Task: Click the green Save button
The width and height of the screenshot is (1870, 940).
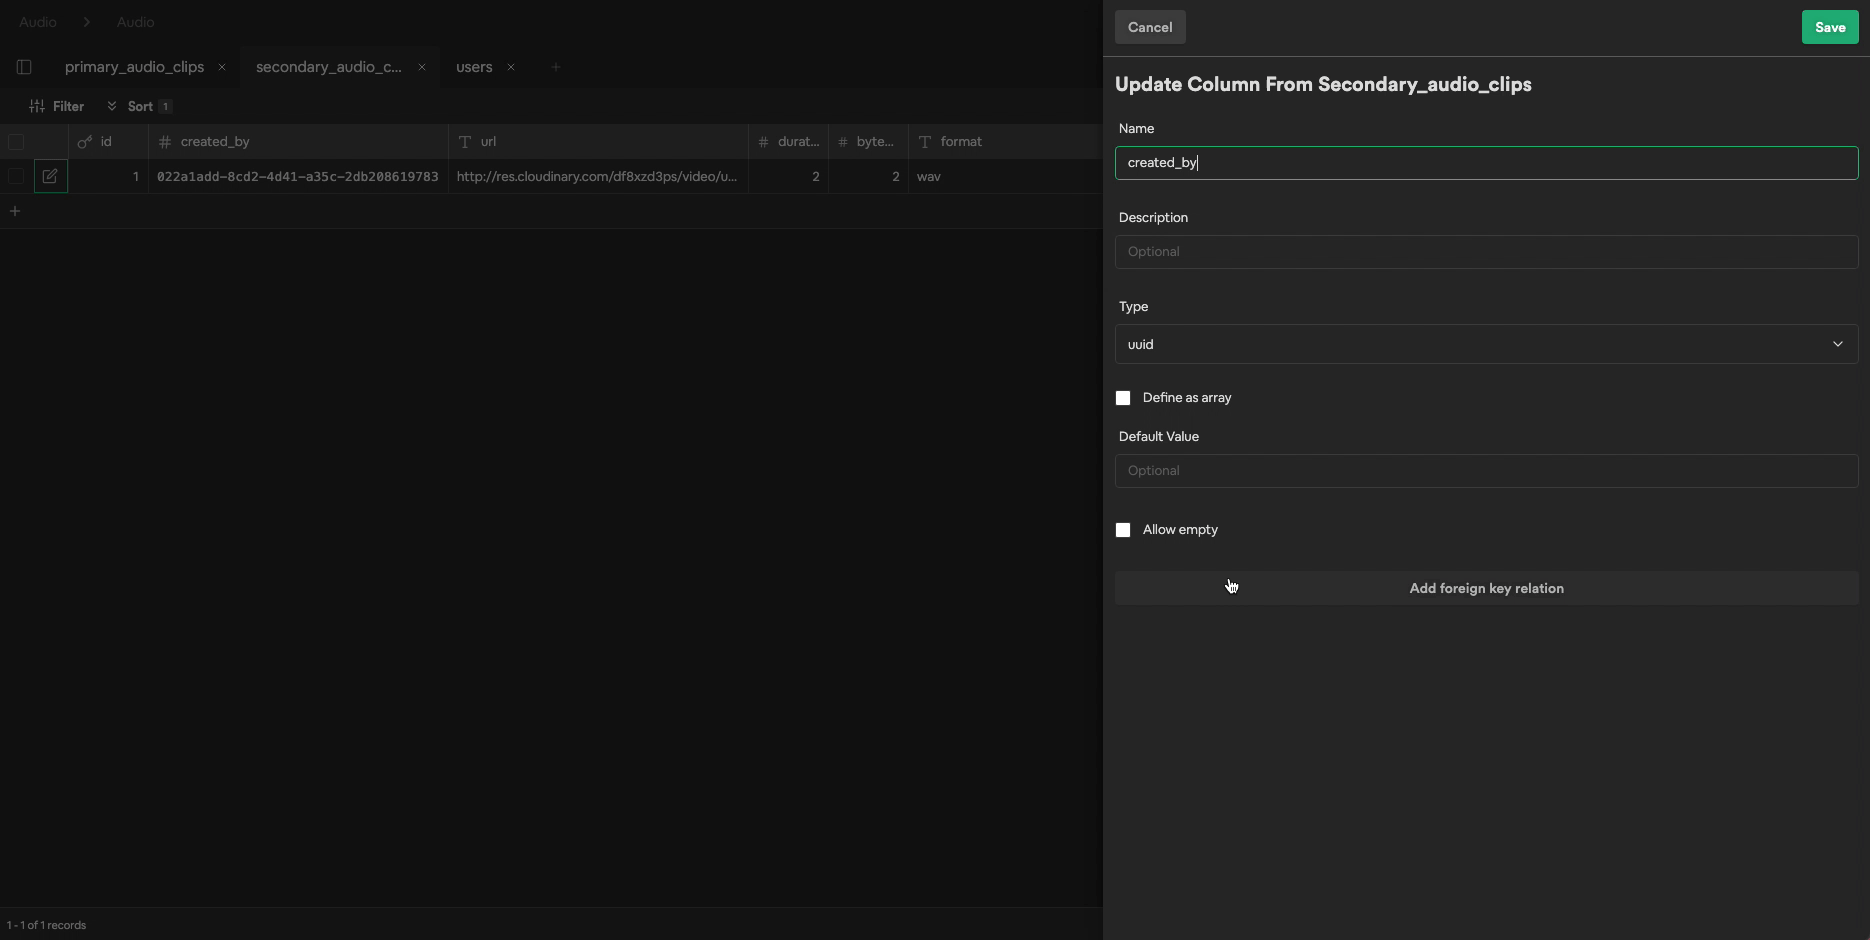Action: (1830, 27)
